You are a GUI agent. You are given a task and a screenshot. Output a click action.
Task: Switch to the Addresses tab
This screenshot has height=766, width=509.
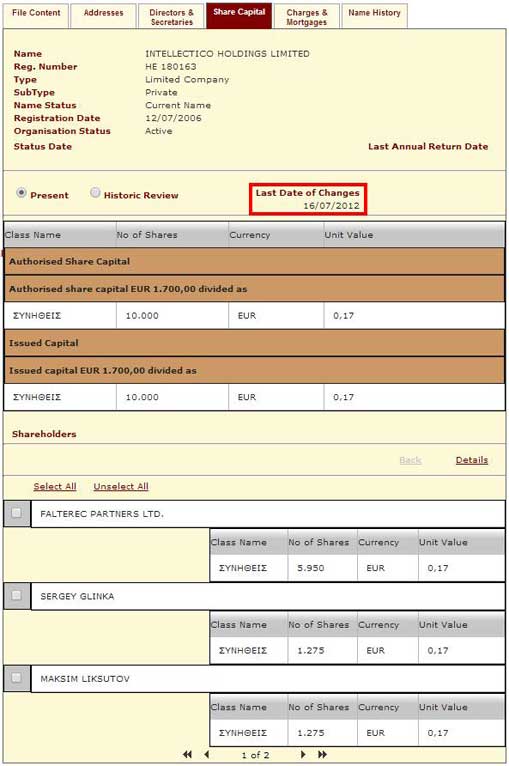pos(104,16)
